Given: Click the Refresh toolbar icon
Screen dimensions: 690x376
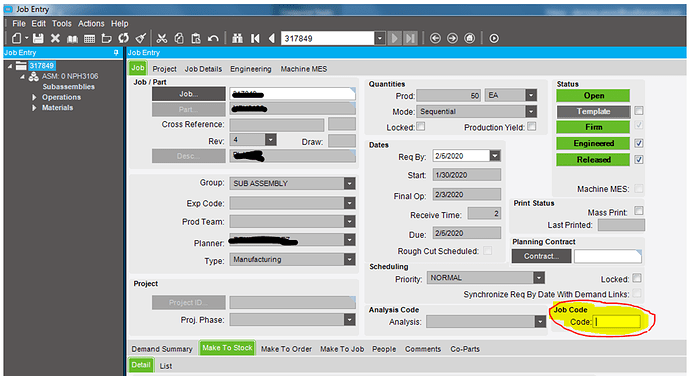Looking at the screenshot, I should [x=124, y=38].
